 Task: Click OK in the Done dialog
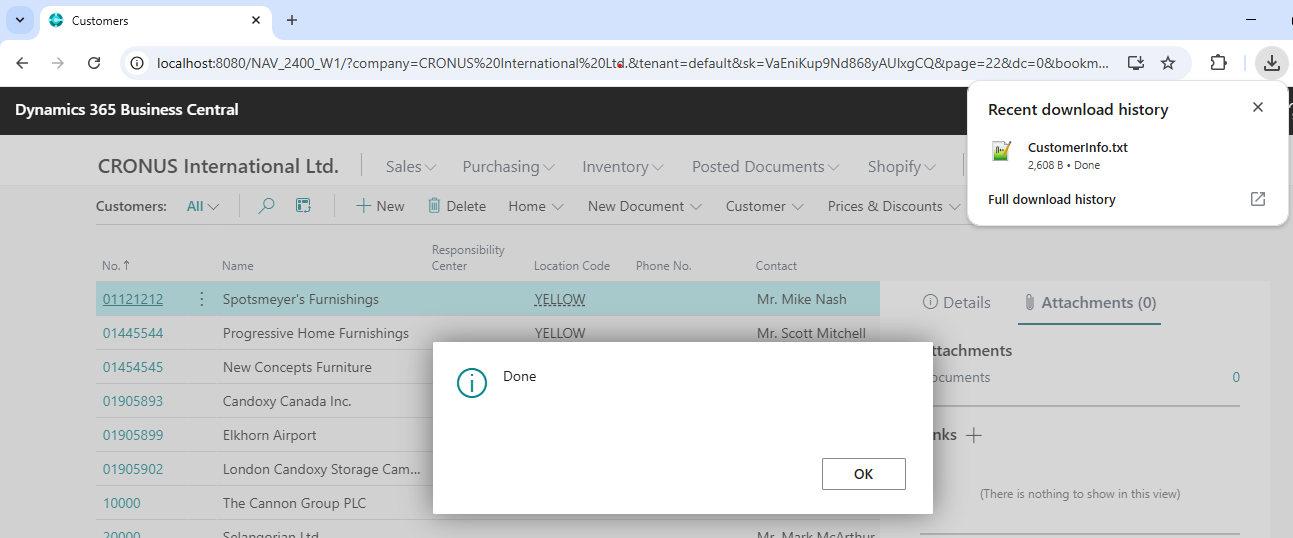[x=863, y=474]
